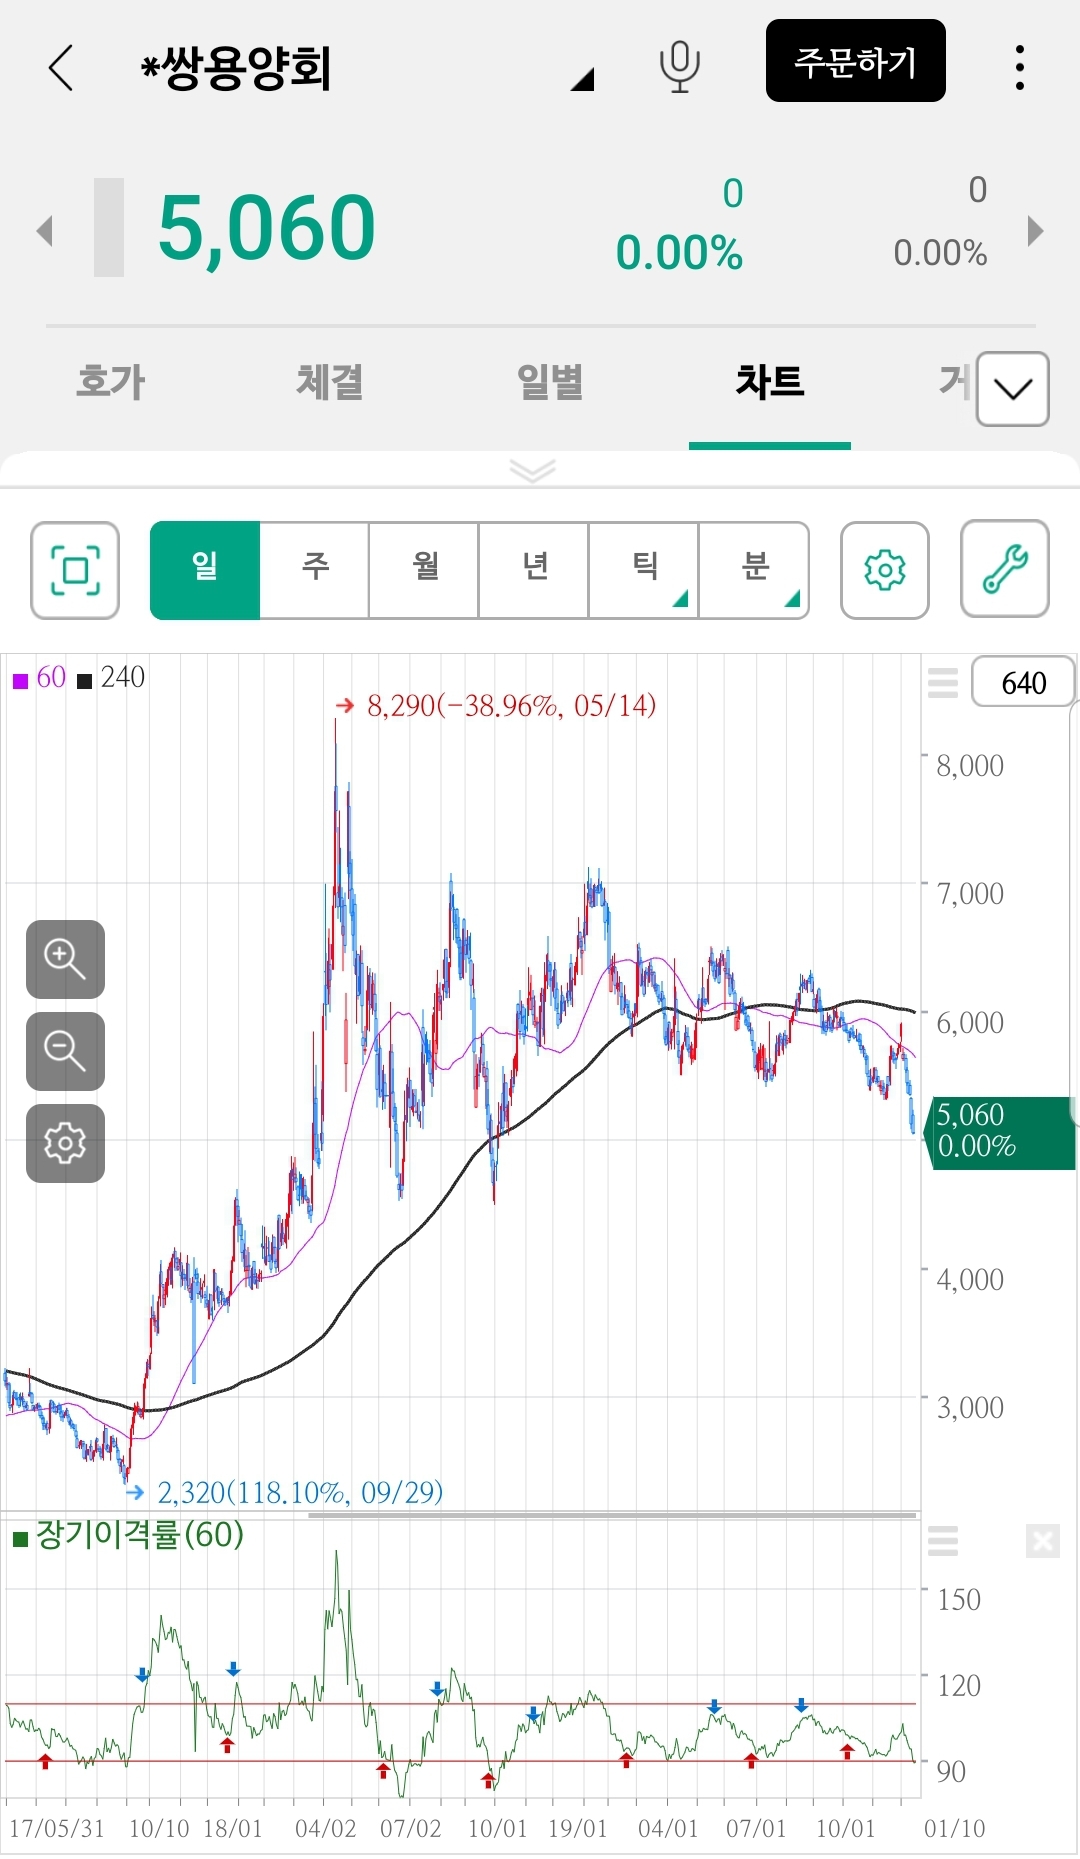Tap the 8,290 high price annotation
The width and height of the screenshot is (1080, 1859).
[x=496, y=706]
